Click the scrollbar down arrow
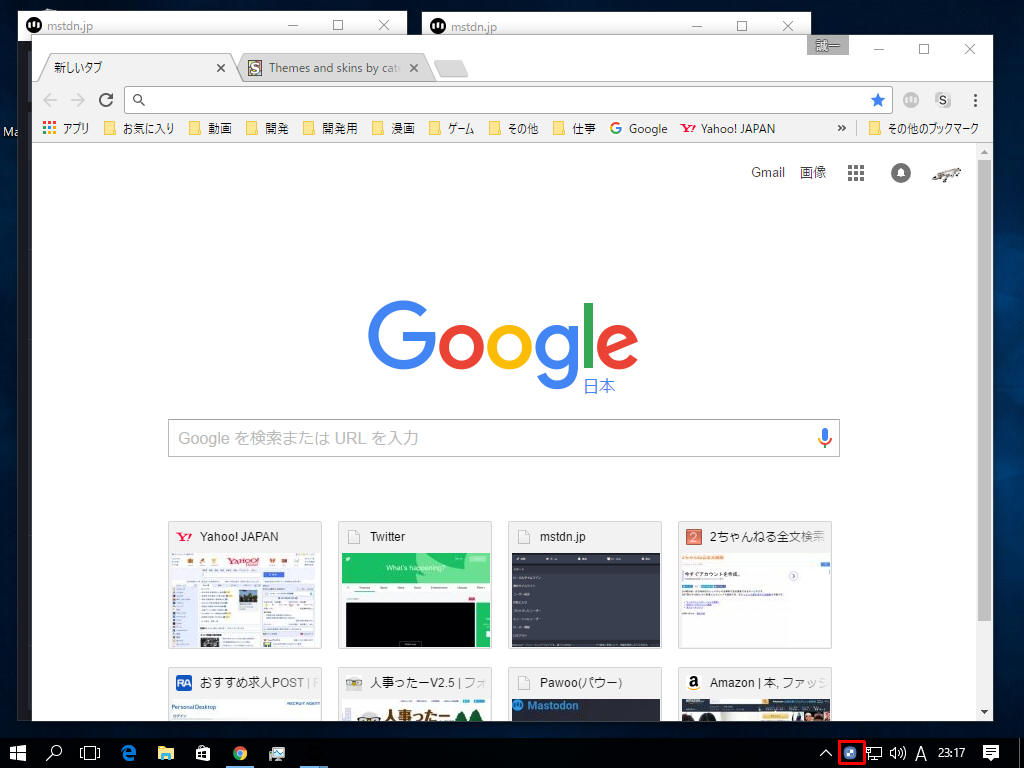Viewport: 1024px width, 768px height. (x=984, y=712)
